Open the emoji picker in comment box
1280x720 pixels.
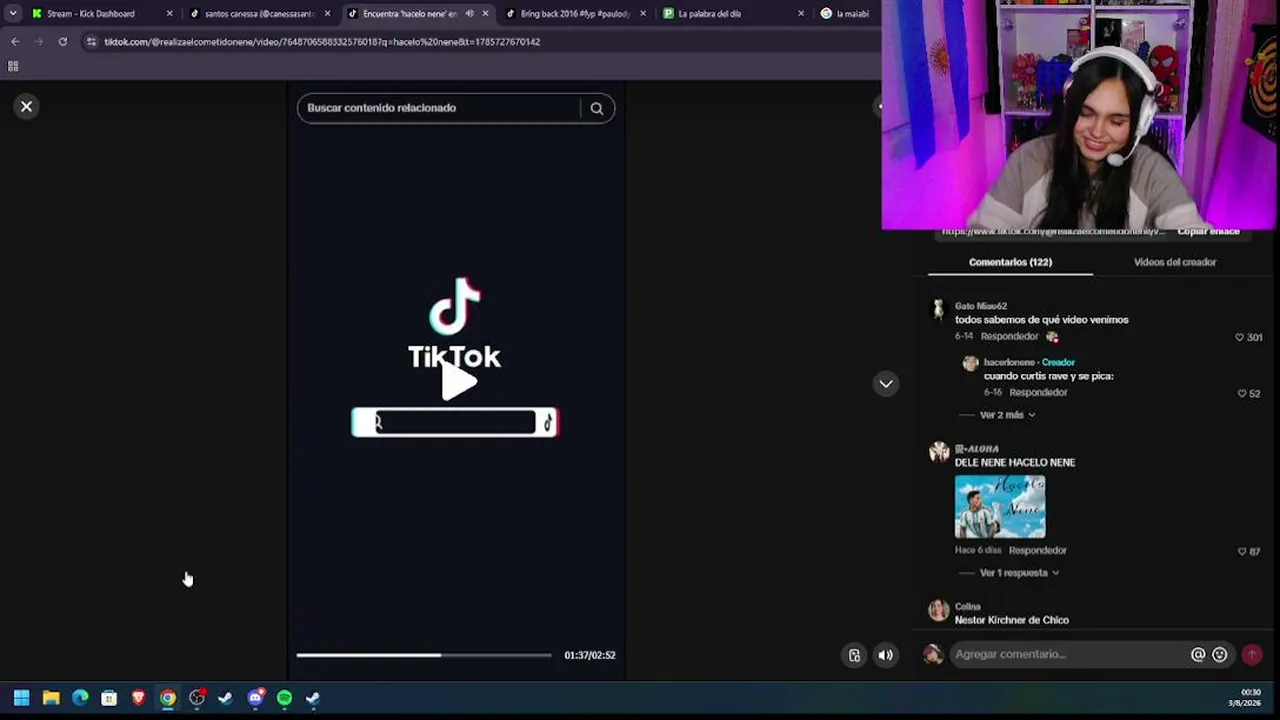click(x=1220, y=655)
